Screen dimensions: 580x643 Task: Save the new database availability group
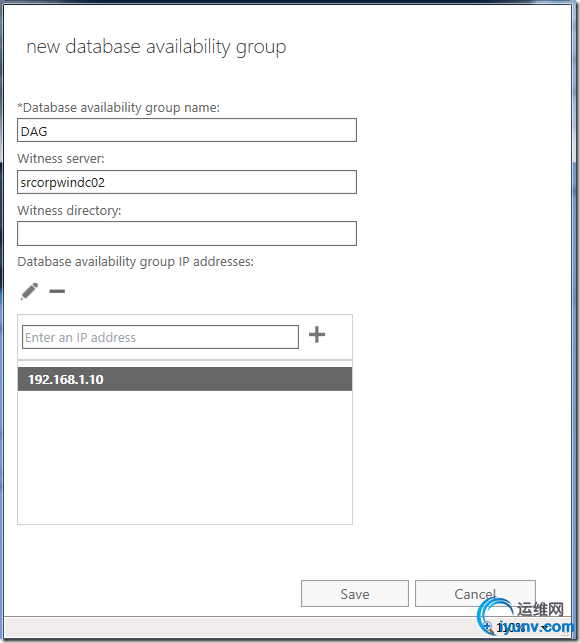coord(355,593)
